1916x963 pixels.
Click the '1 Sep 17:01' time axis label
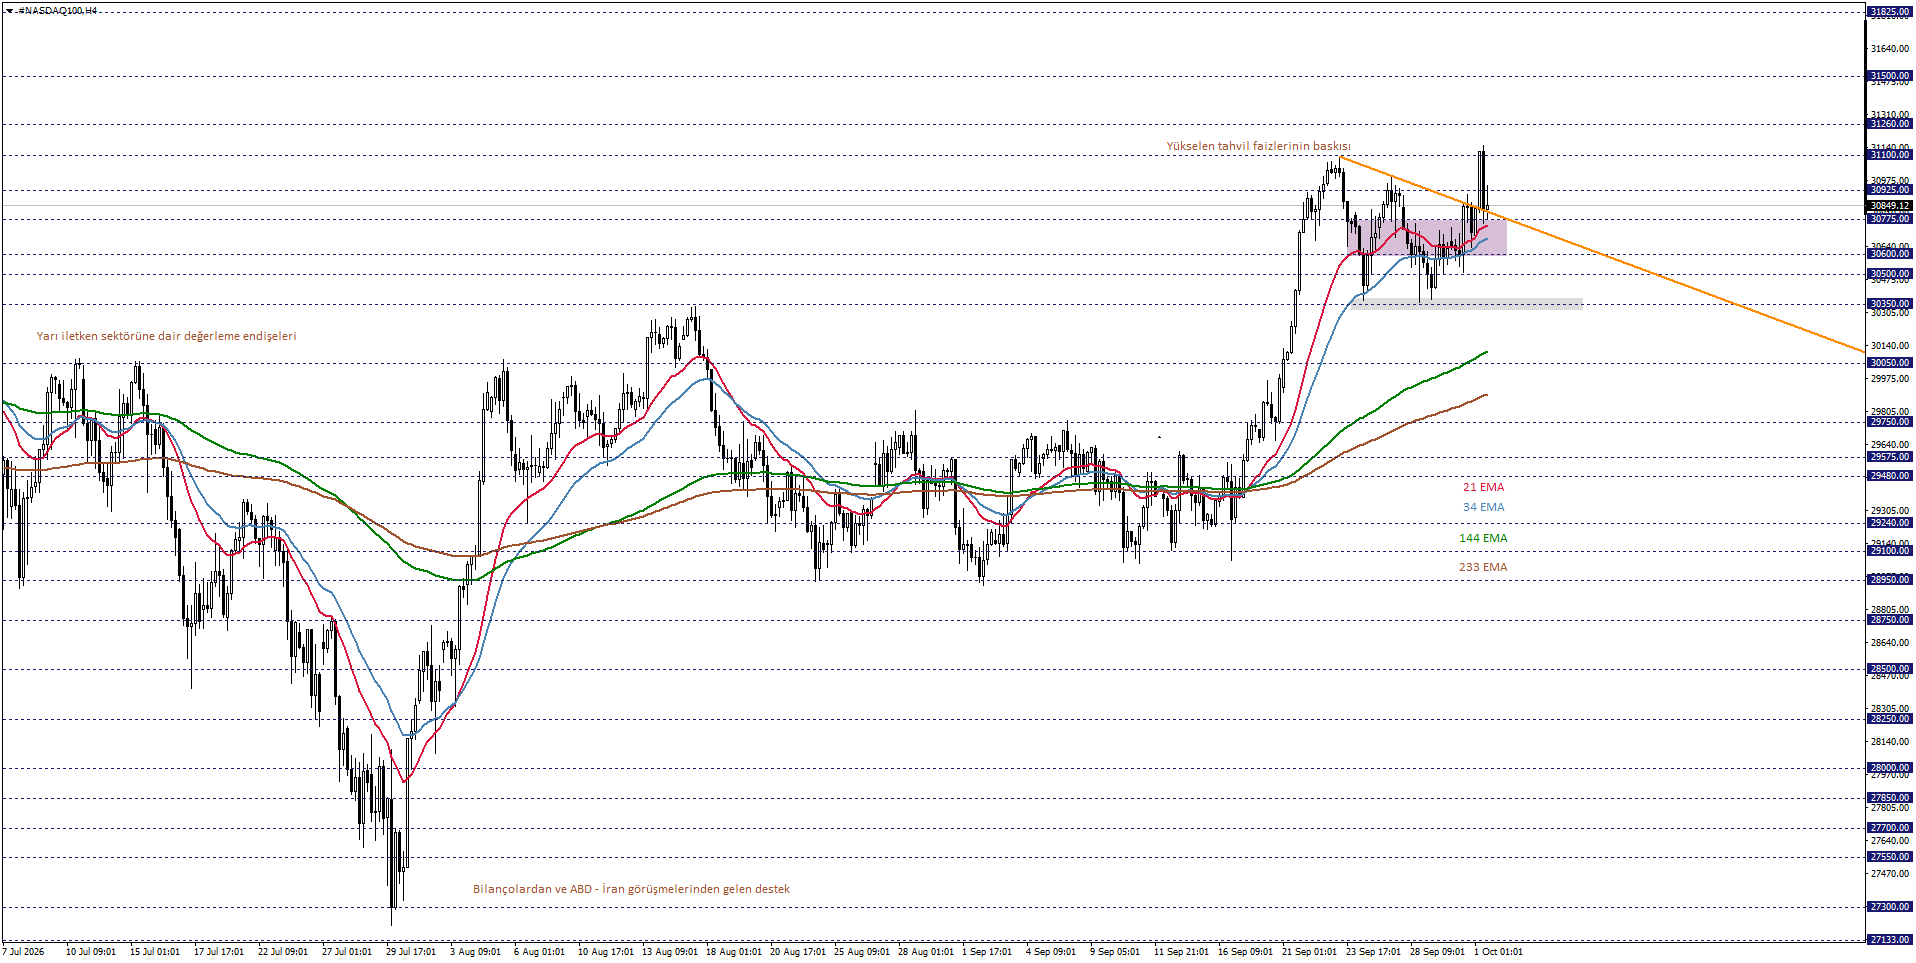click(987, 952)
